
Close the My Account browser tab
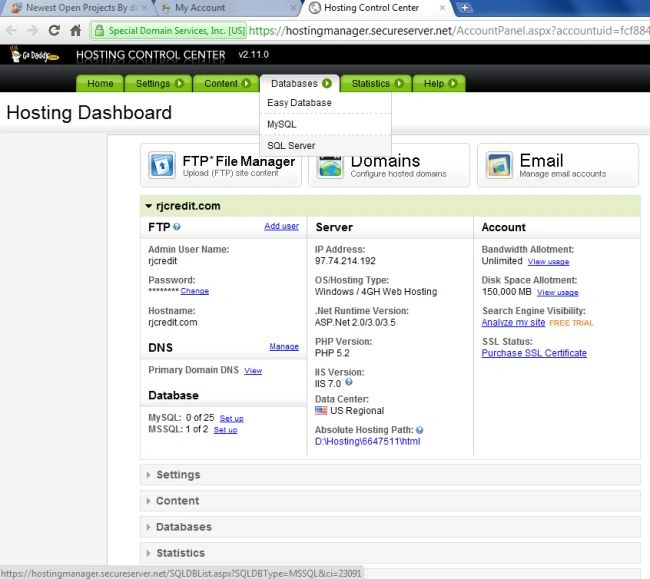(293, 7)
